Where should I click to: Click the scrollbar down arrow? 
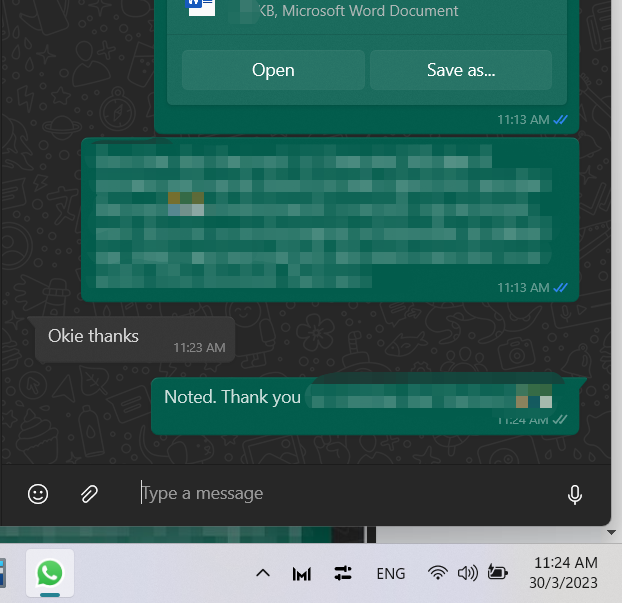[x=611, y=532]
